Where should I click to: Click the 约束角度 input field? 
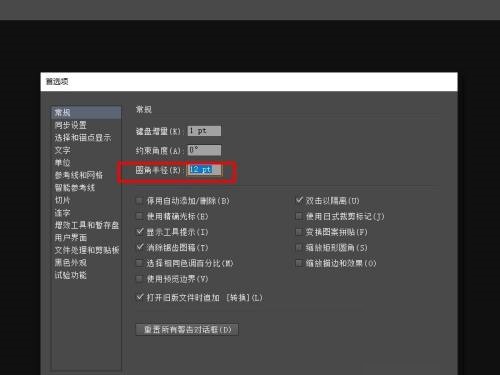(204, 150)
